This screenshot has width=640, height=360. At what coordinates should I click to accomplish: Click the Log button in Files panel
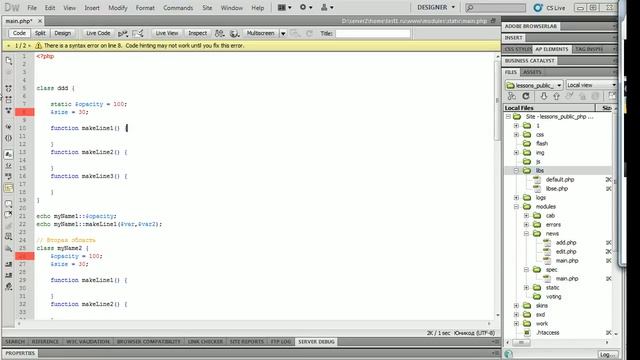point(608,355)
